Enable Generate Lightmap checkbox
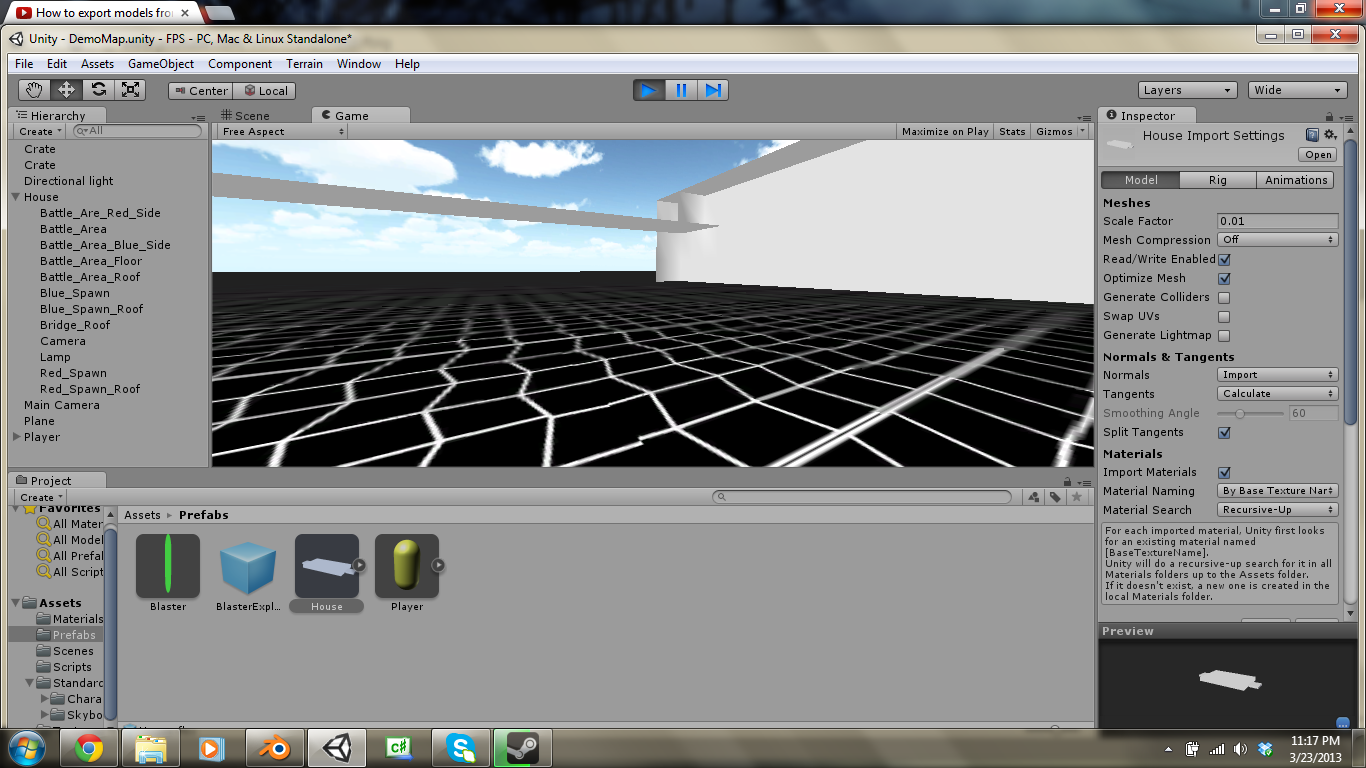Viewport: 1366px width, 768px height. click(x=1224, y=335)
